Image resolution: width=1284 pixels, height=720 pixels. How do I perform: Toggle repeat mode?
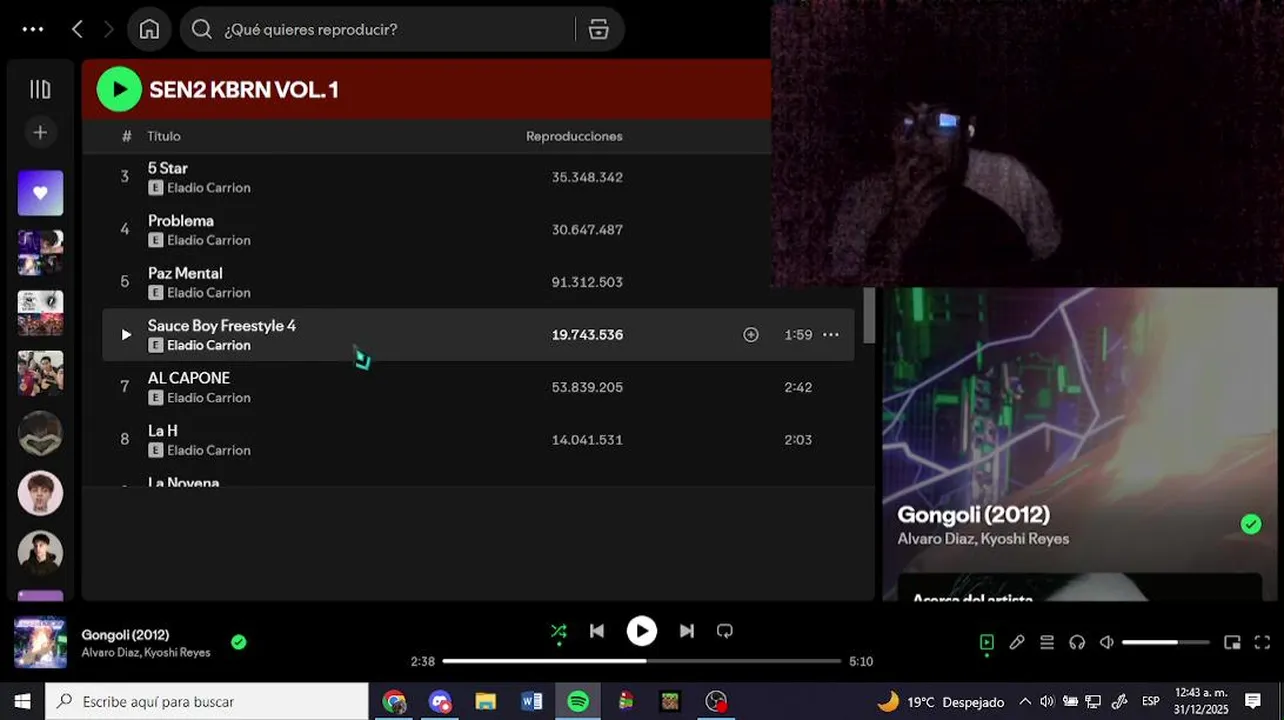[725, 631]
